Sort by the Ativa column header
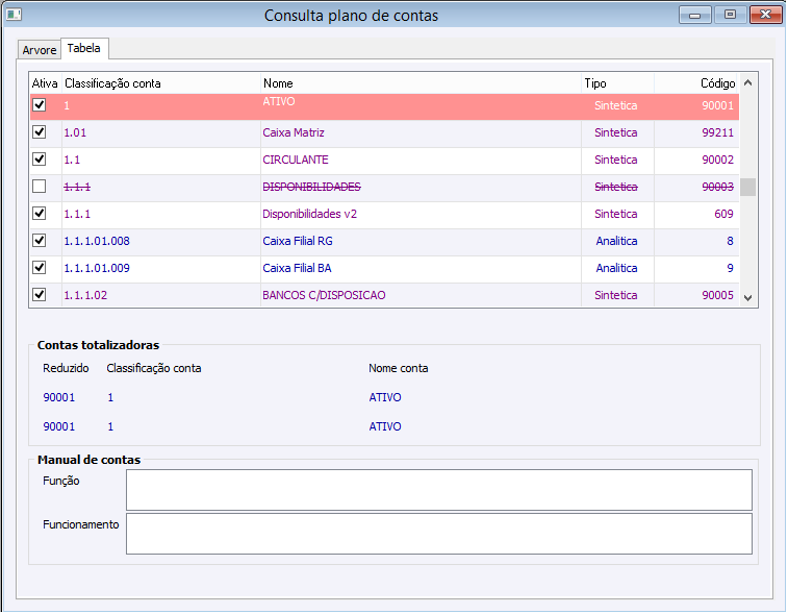 click(x=45, y=83)
